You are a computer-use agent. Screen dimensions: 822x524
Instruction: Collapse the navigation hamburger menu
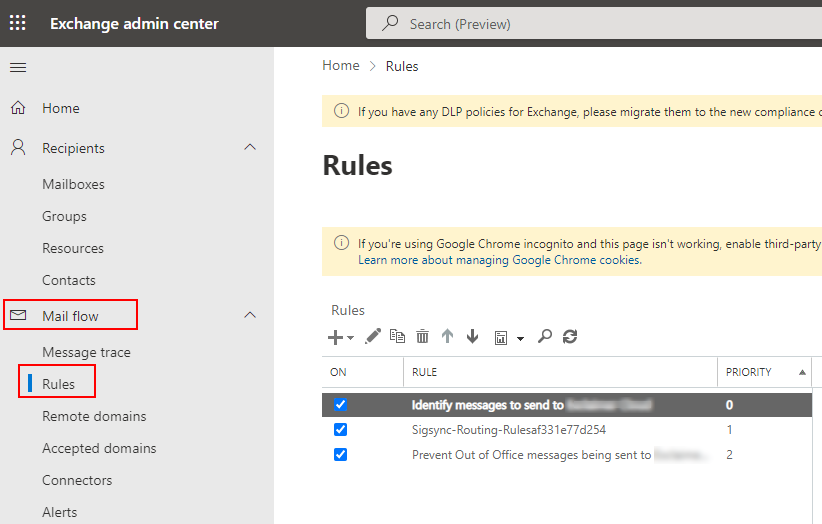click(x=18, y=67)
